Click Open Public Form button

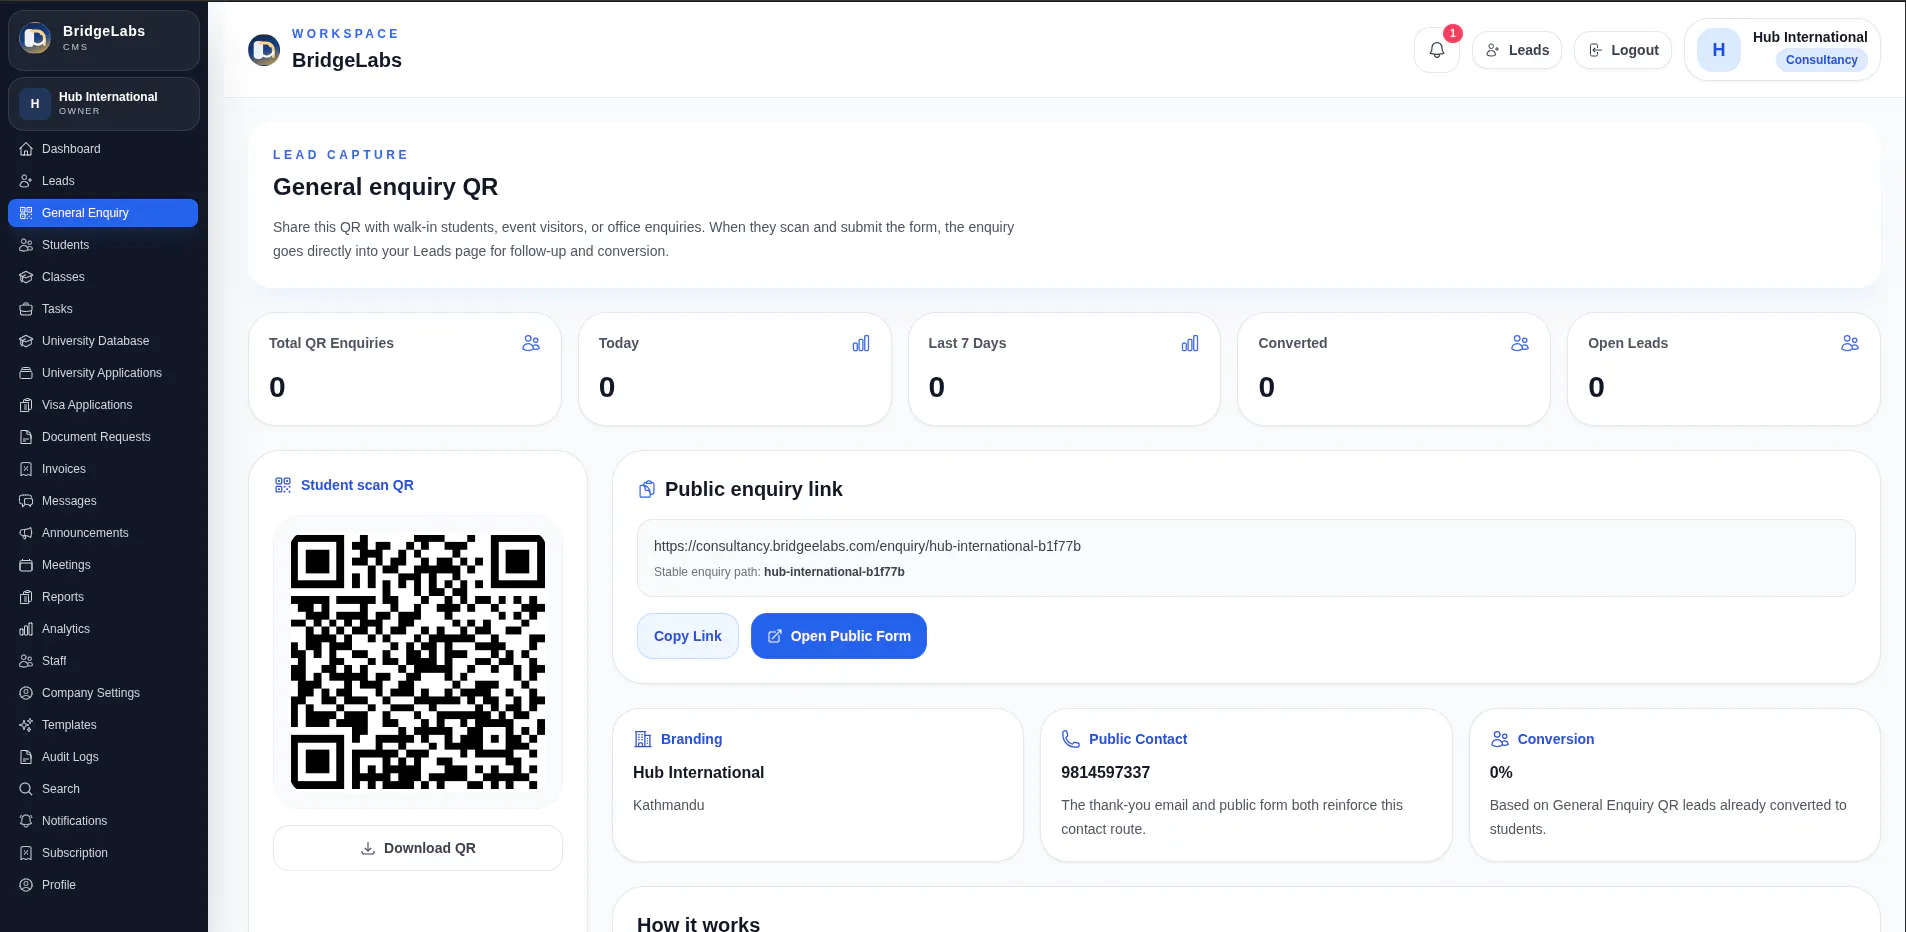pyautogui.click(x=839, y=636)
